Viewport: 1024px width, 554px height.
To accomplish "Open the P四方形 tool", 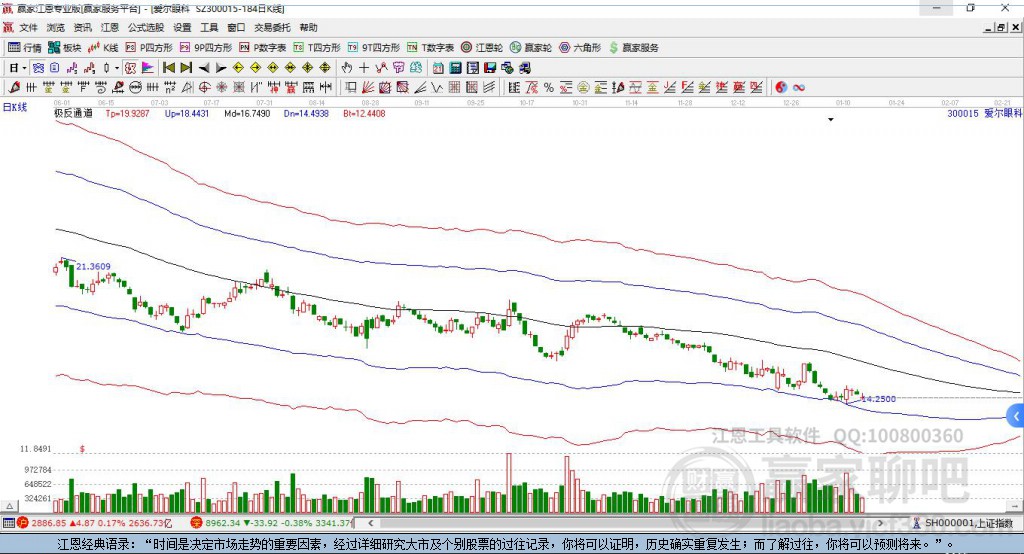I will [x=149, y=48].
